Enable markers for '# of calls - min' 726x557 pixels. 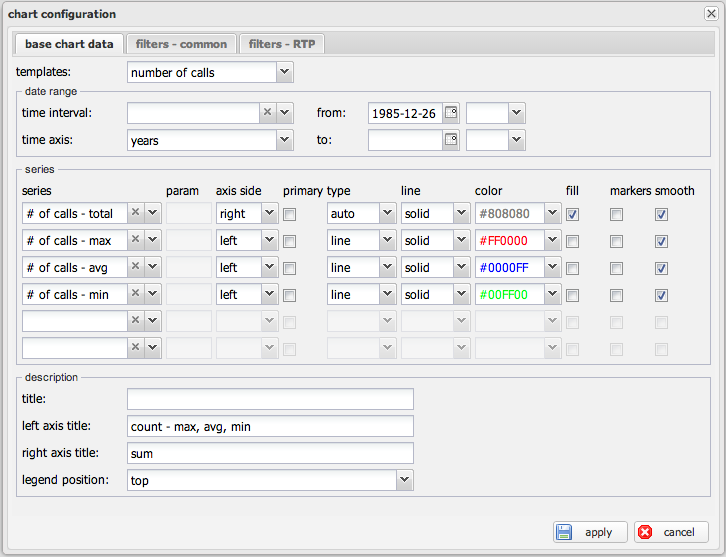coord(616,295)
